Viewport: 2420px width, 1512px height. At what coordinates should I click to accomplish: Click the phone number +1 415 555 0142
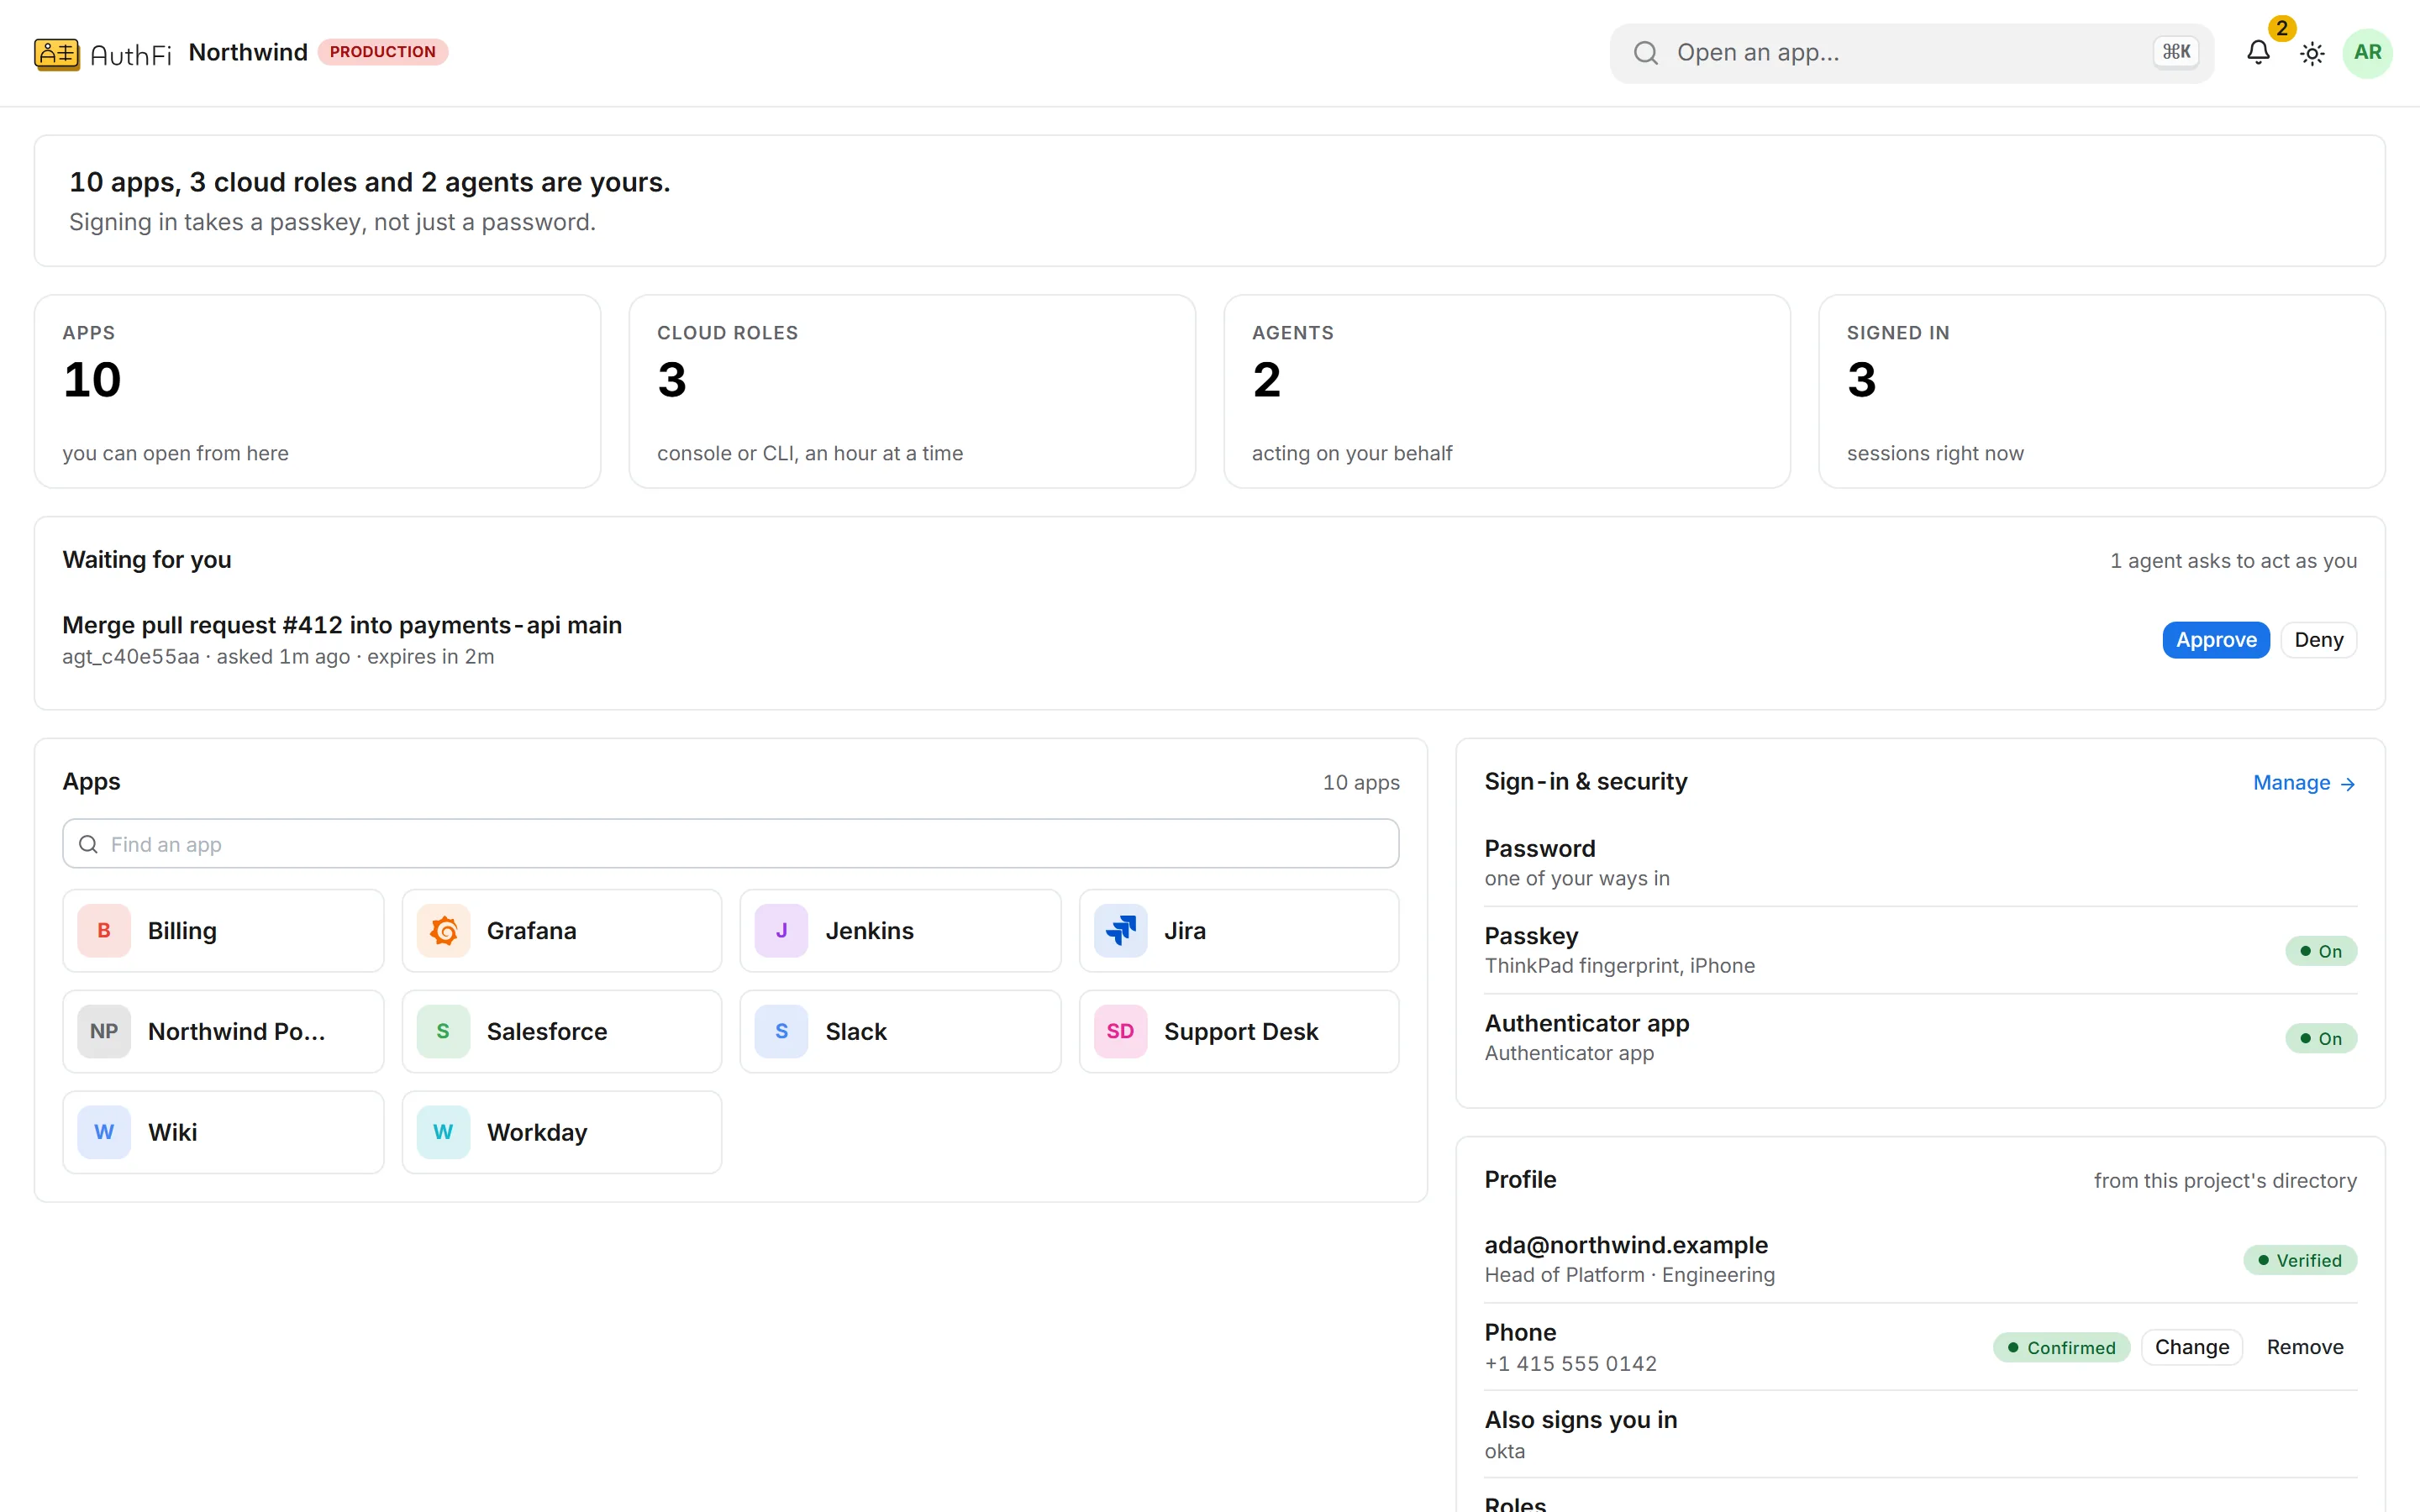1570,1364
